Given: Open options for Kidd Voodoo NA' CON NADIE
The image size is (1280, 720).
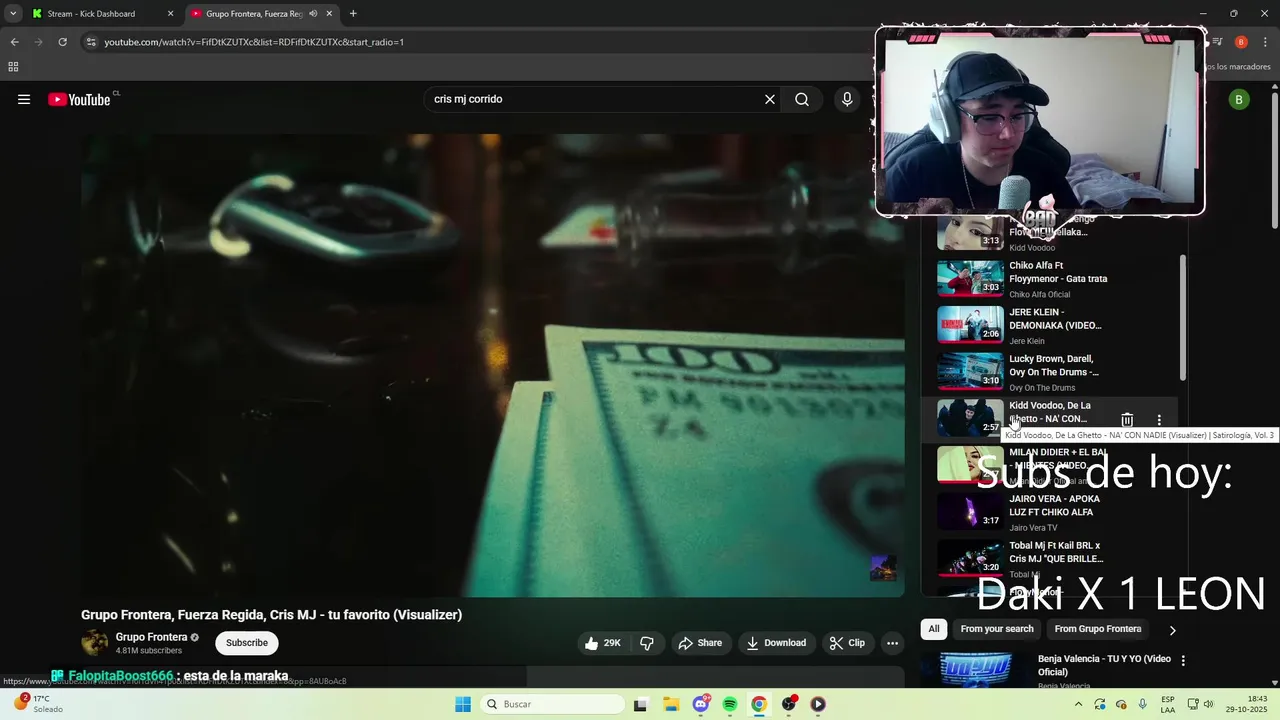Looking at the screenshot, I should (x=1159, y=420).
